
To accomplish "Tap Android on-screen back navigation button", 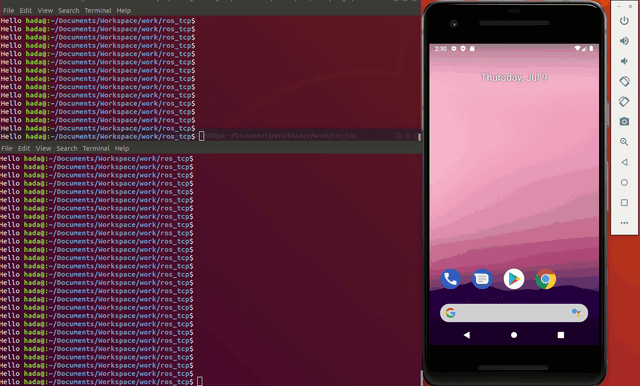I will [x=467, y=335].
